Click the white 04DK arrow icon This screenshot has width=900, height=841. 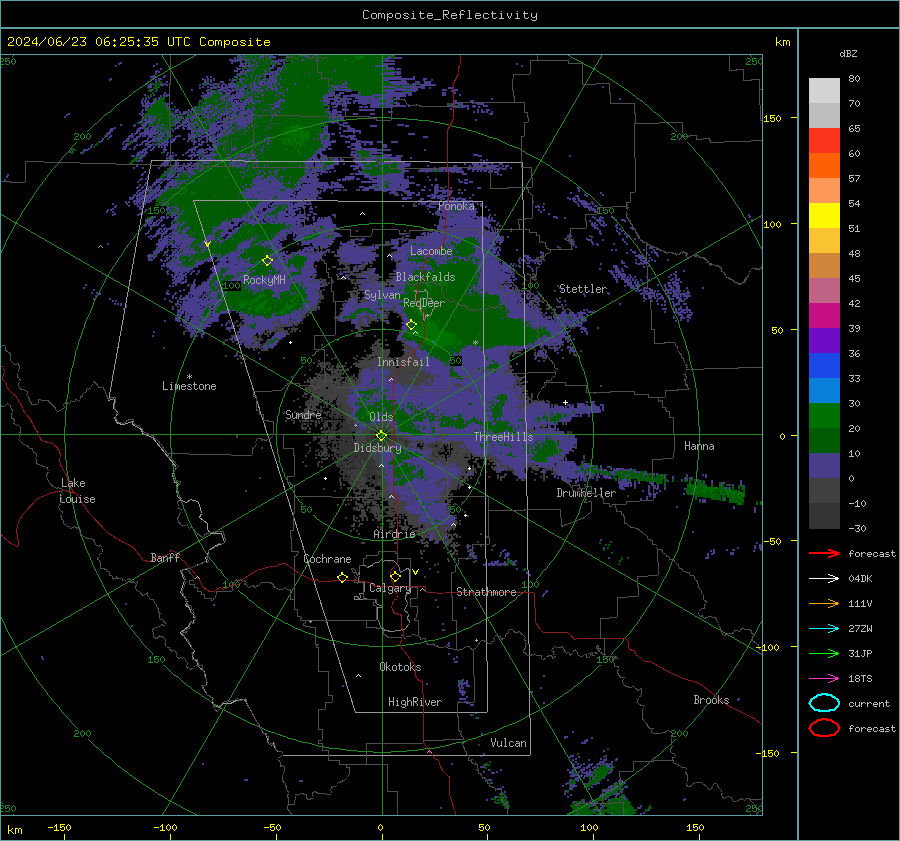824,579
